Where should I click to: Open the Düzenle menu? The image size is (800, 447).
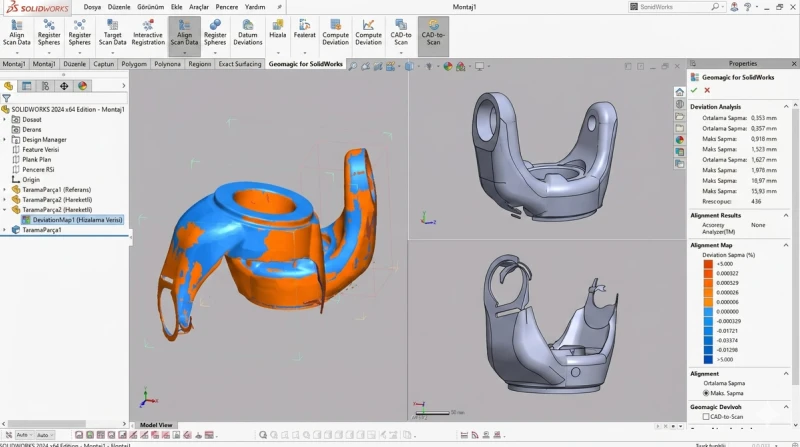click(x=119, y=7)
